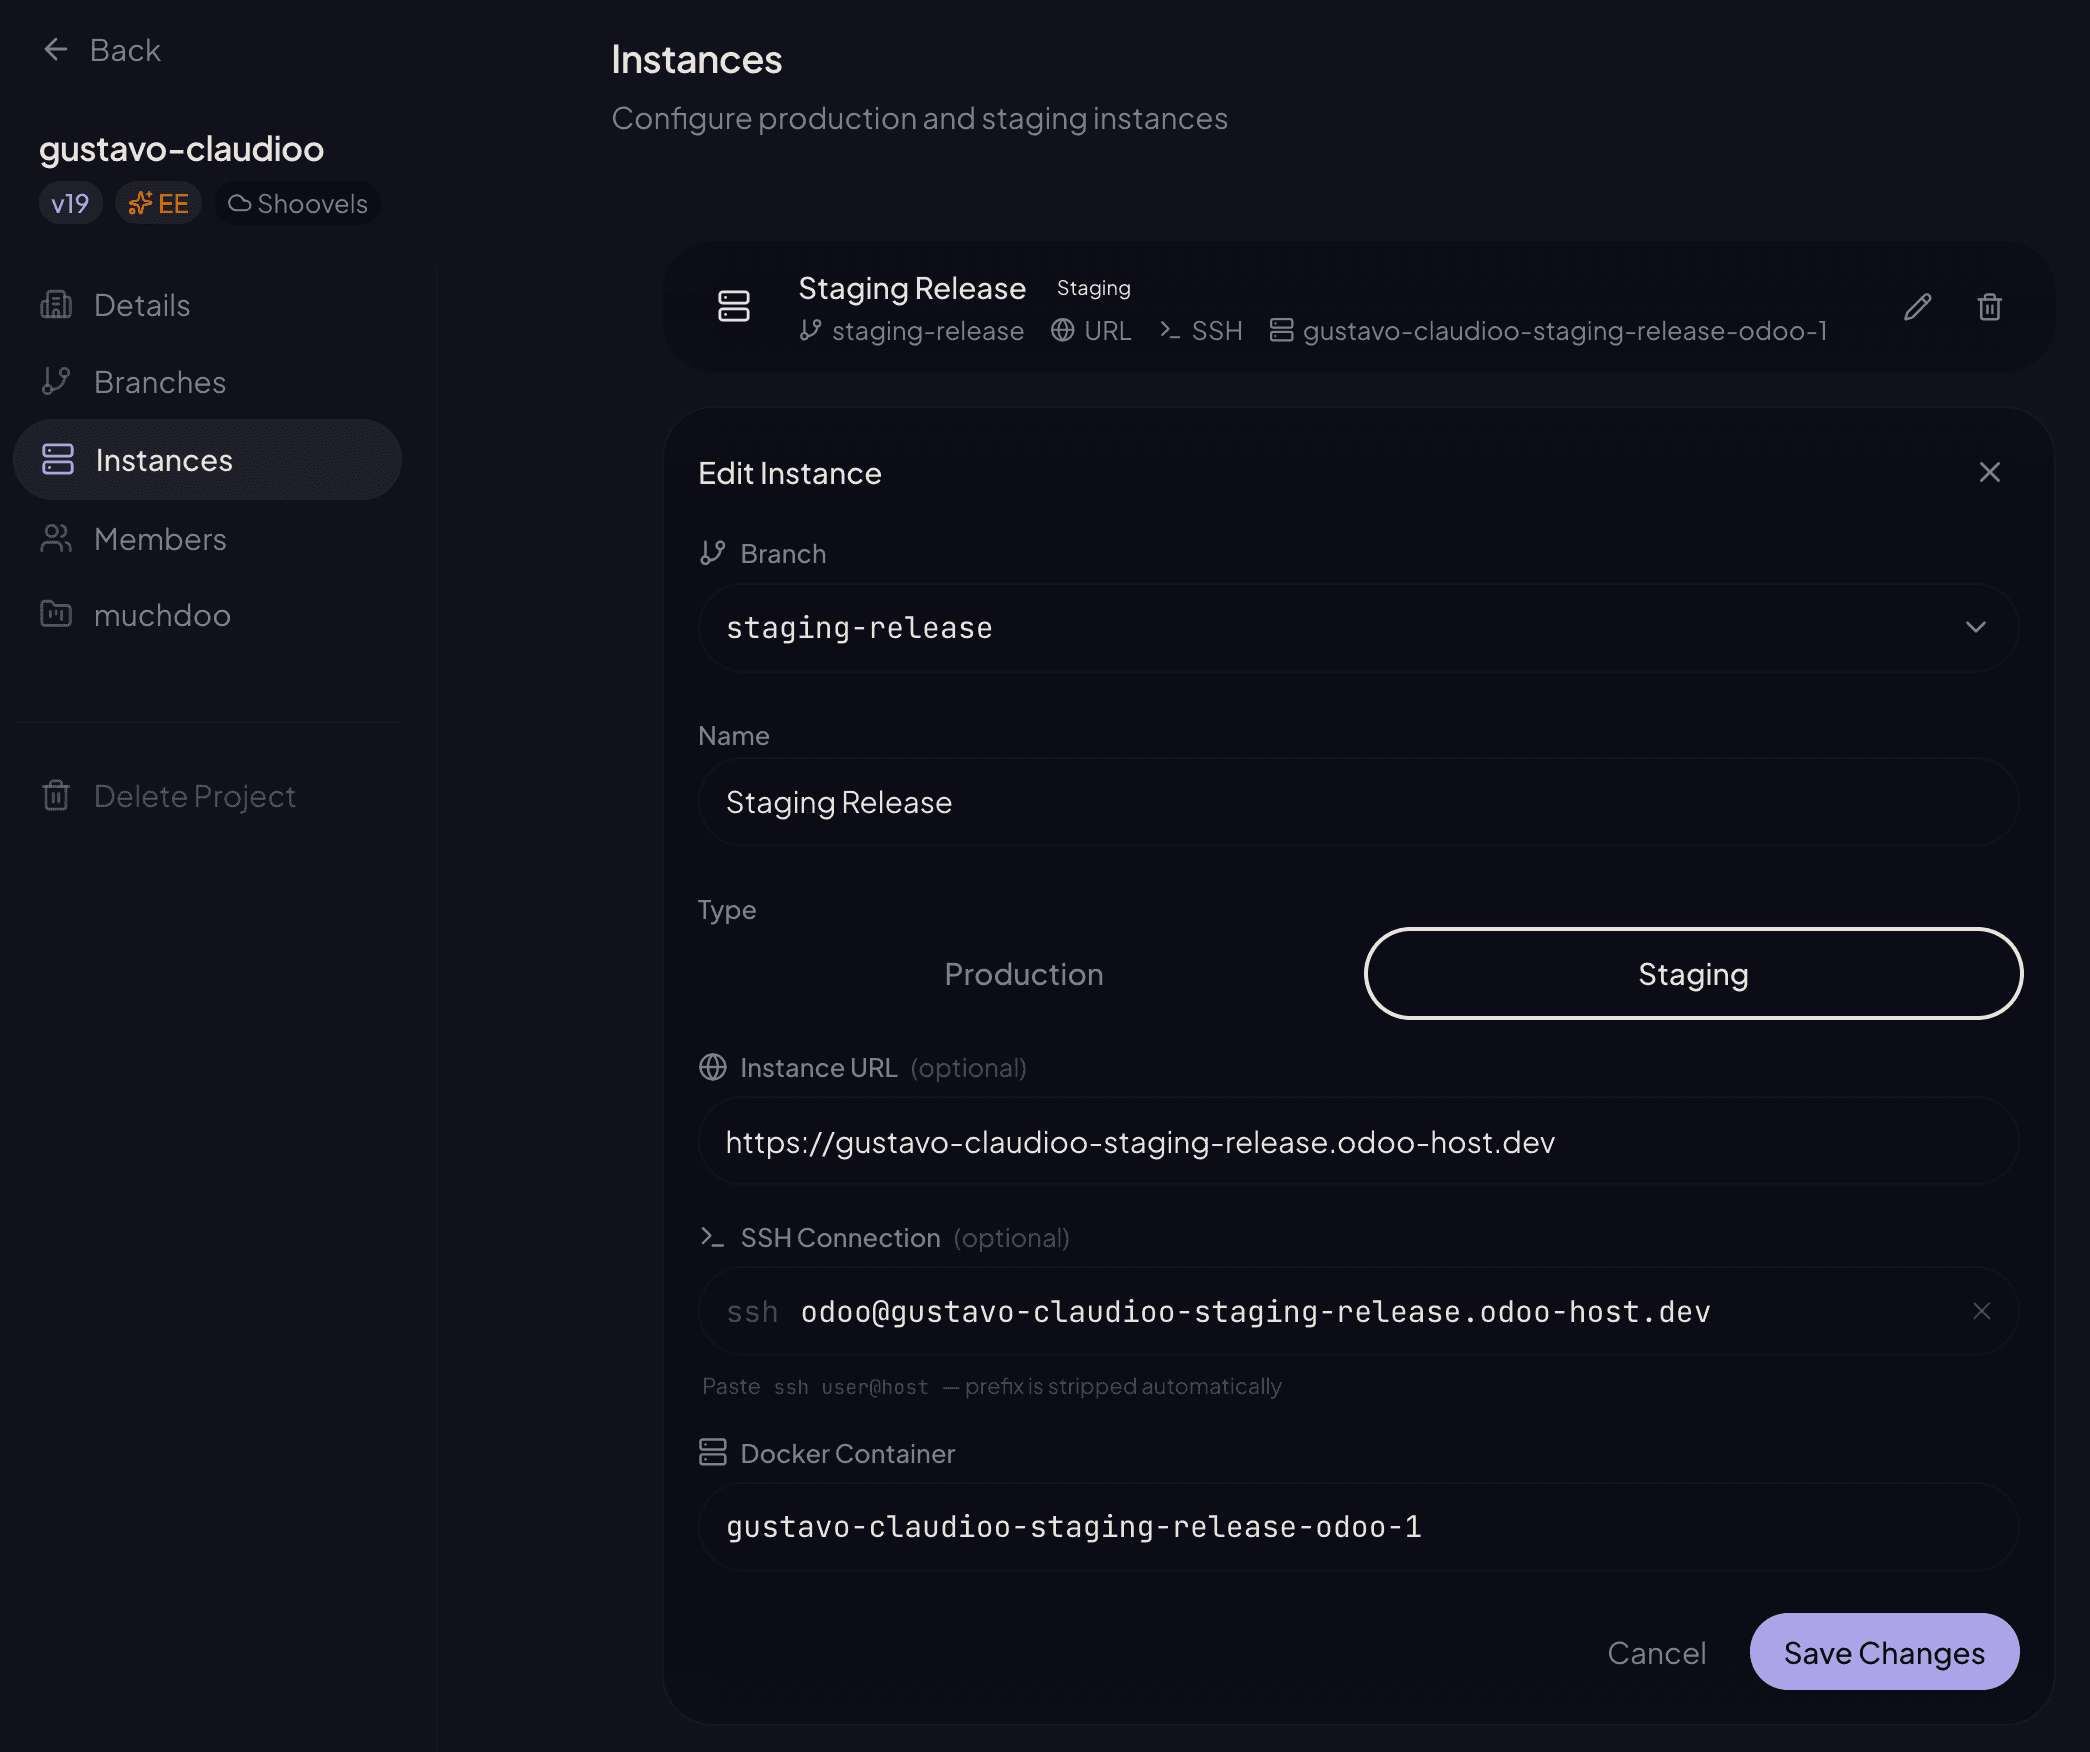The width and height of the screenshot is (2090, 1752).
Task: Click the globe icon beside Instance URL
Action: [712, 1068]
